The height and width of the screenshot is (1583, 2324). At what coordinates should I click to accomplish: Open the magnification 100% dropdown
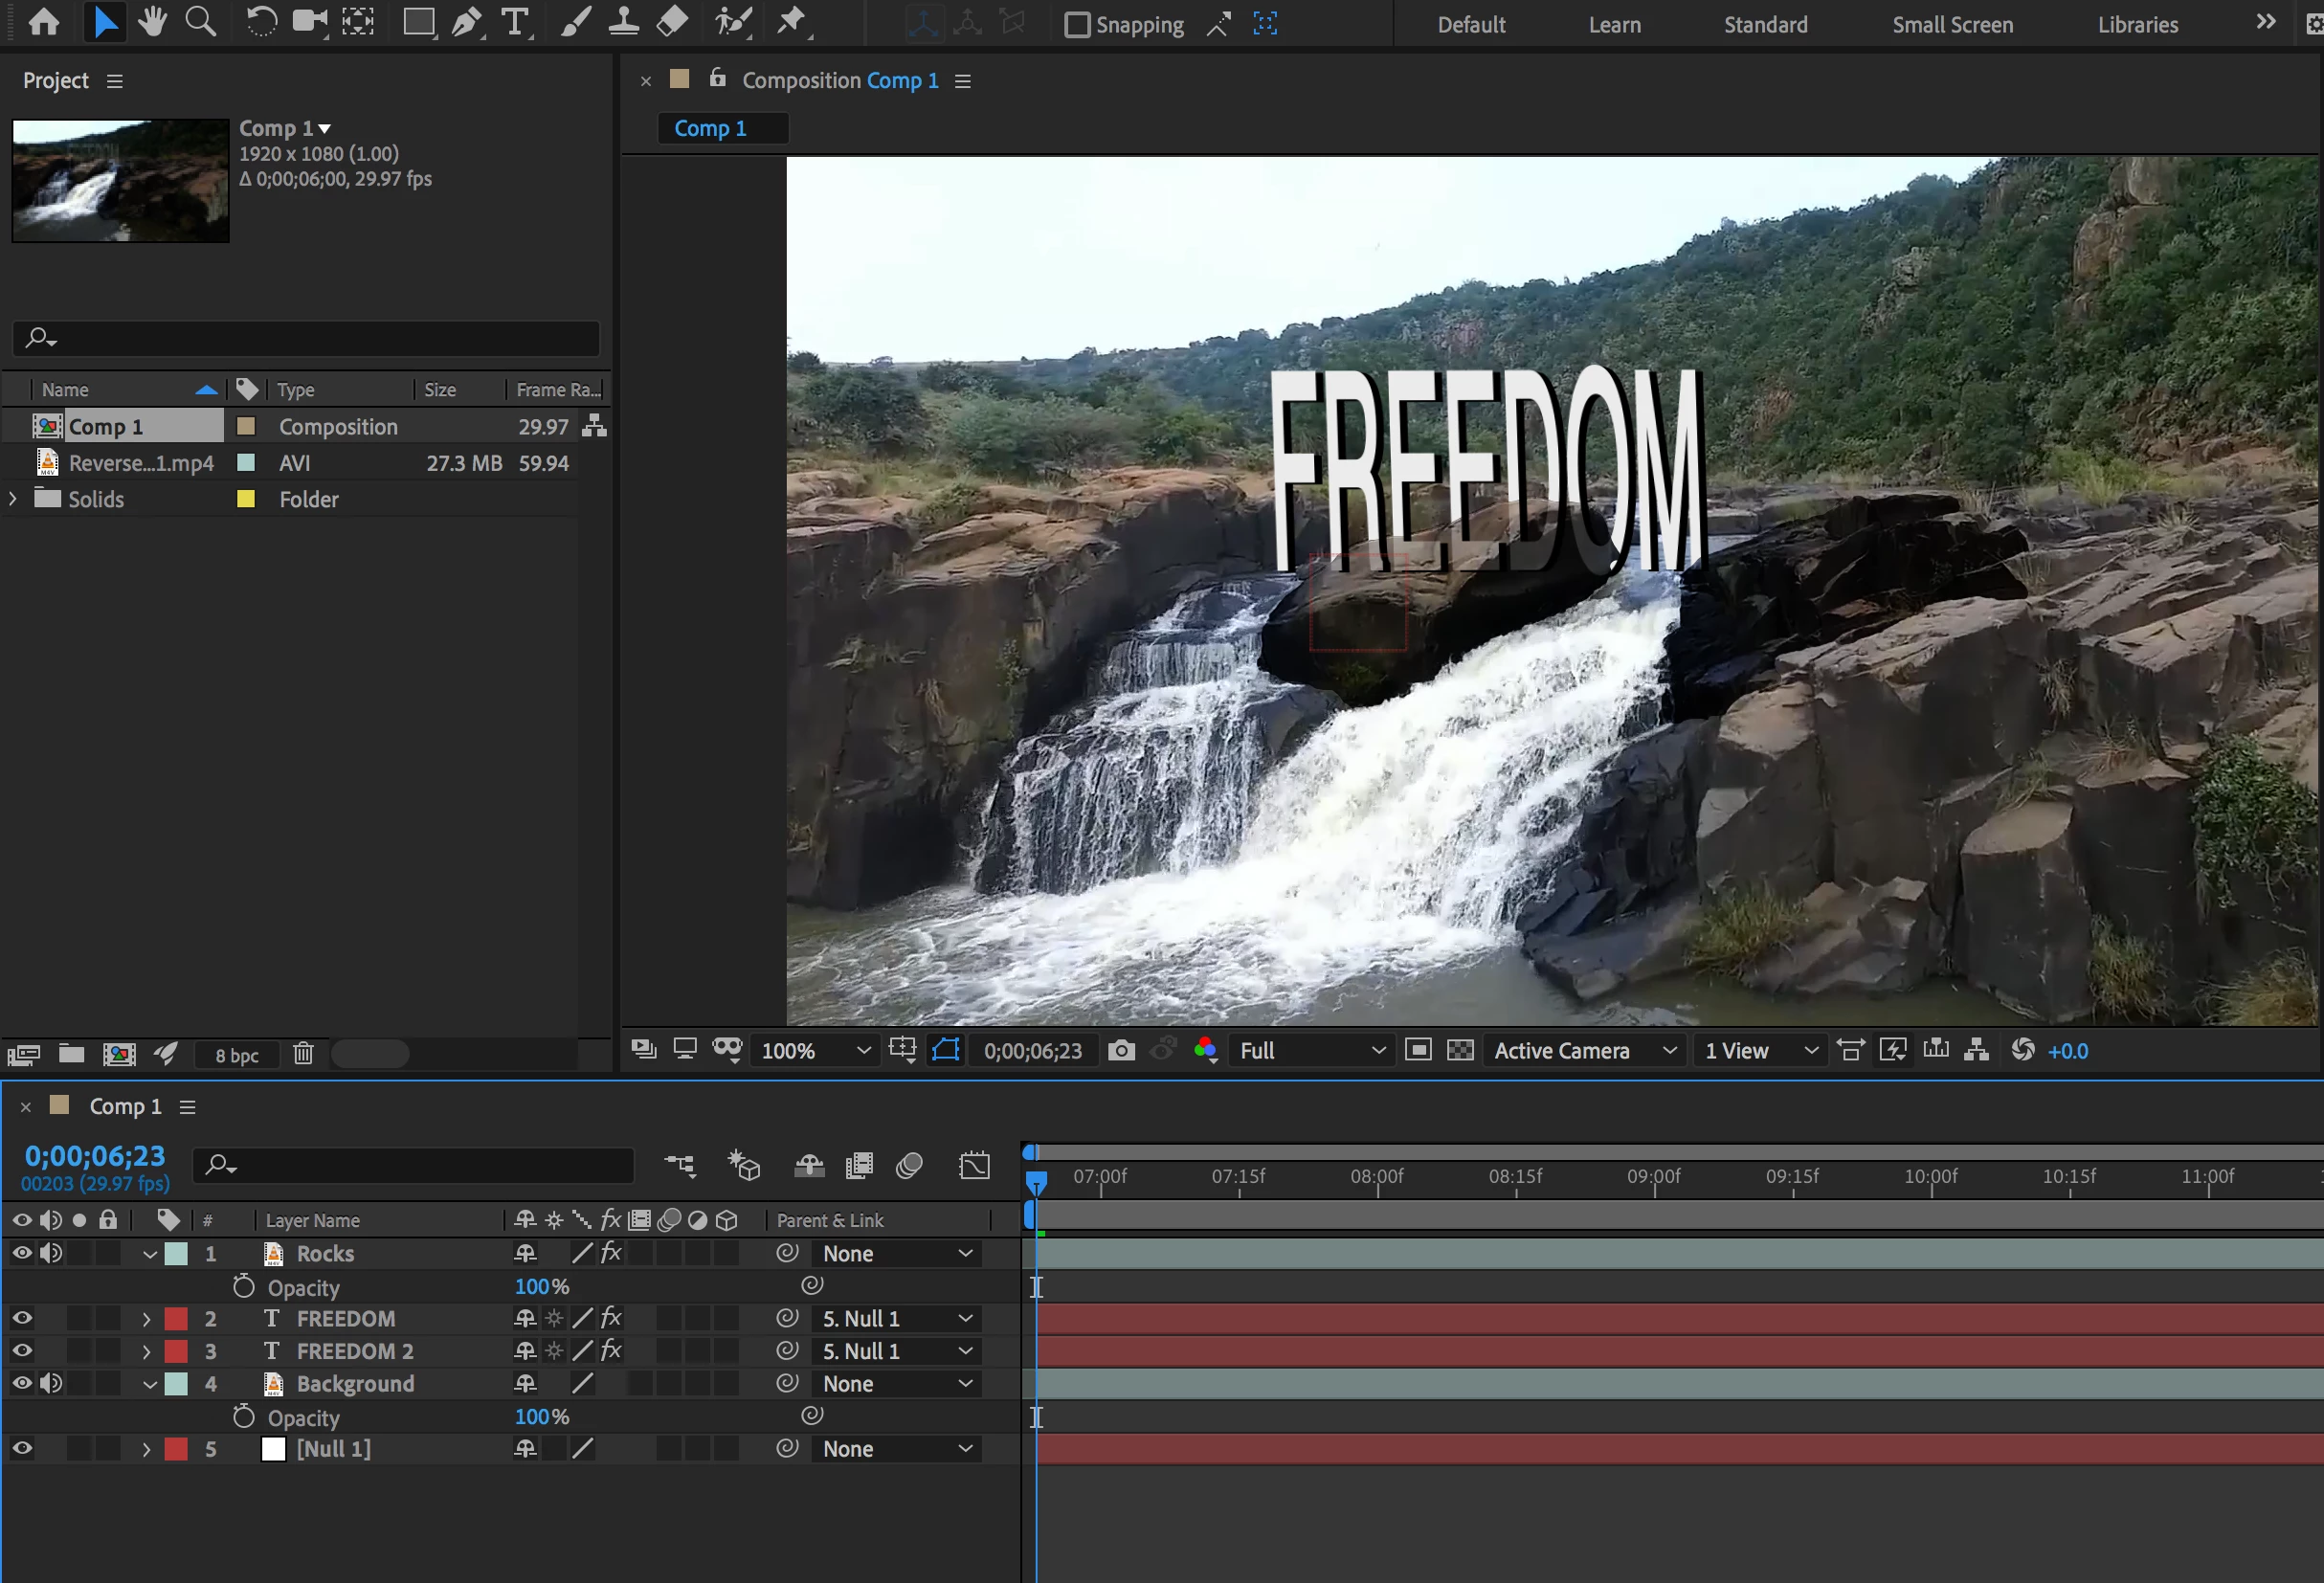(x=815, y=1051)
